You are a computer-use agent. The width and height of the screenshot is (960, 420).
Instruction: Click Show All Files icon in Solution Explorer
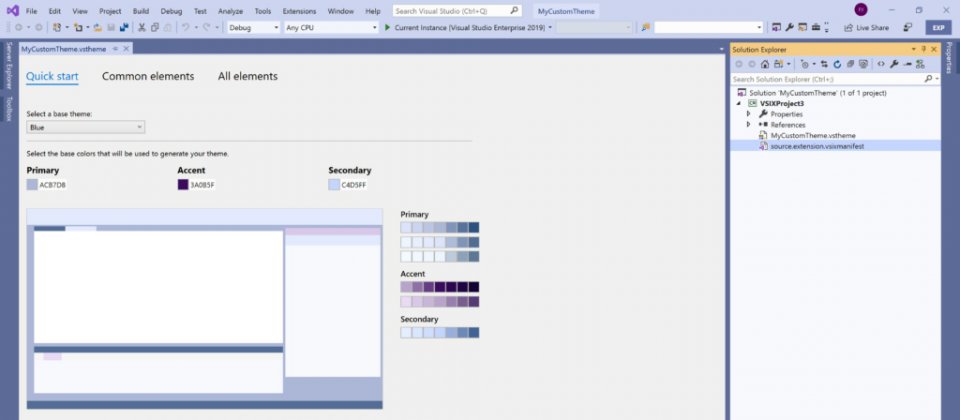(x=863, y=64)
